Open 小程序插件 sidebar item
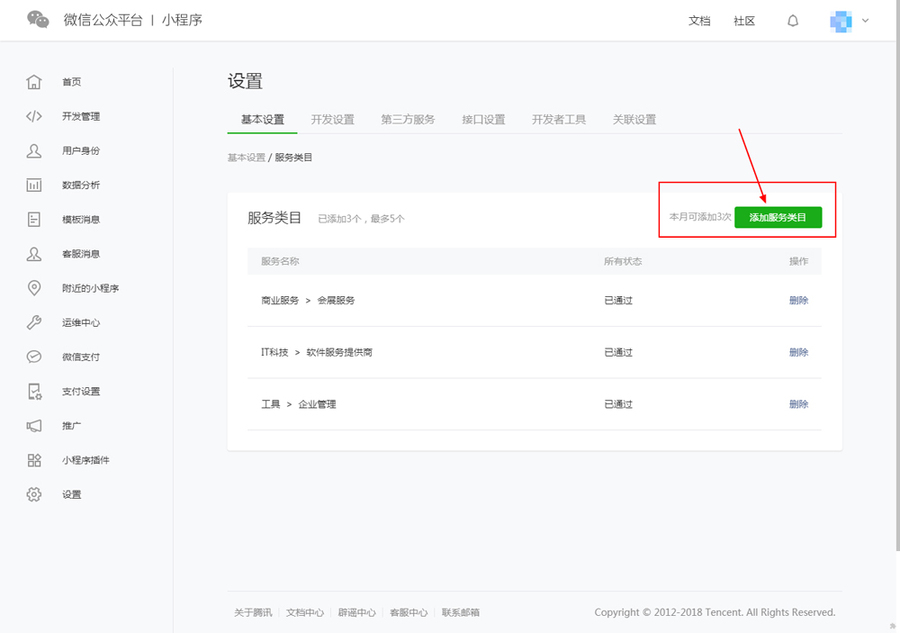This screenshot has height=633, width=900. click(86, 461)
